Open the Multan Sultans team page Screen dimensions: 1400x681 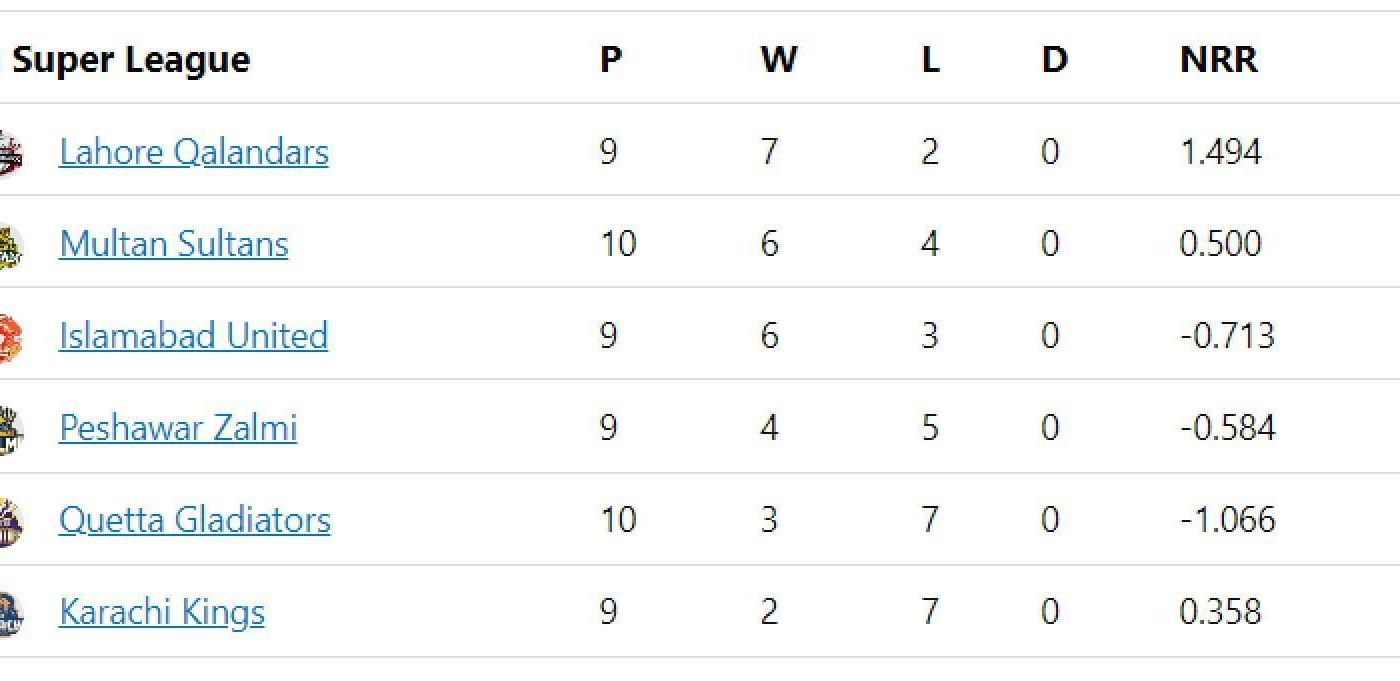pyautogui.click(x=174, y=244)
